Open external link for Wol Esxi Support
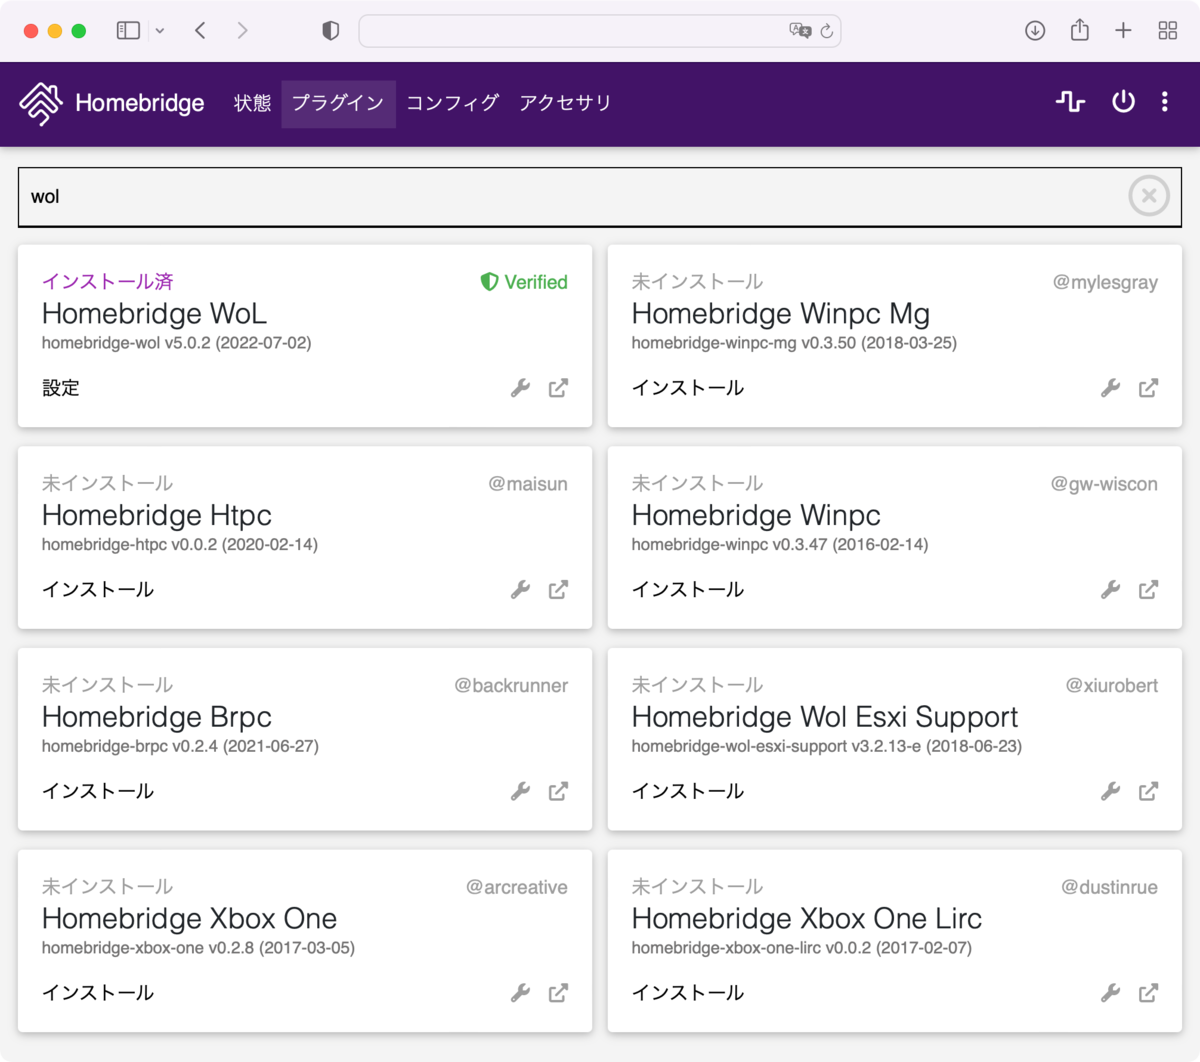Screen dimensions: 1200x1062 point(1148,792)
